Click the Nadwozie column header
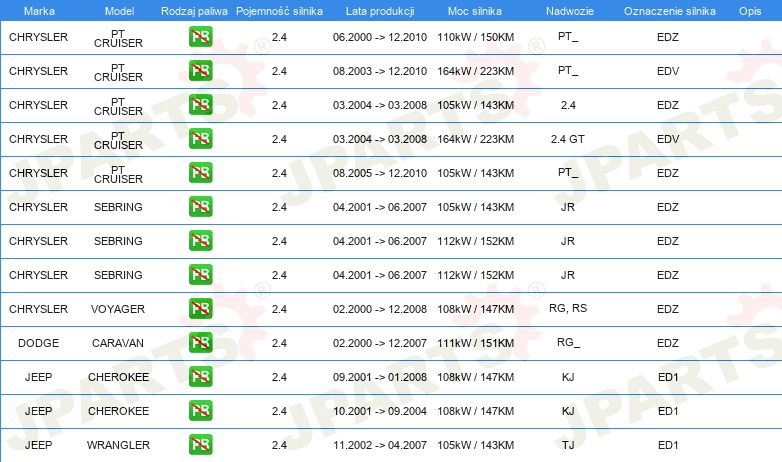The height and width of the screenshot is (462, 782). point(570,11)
